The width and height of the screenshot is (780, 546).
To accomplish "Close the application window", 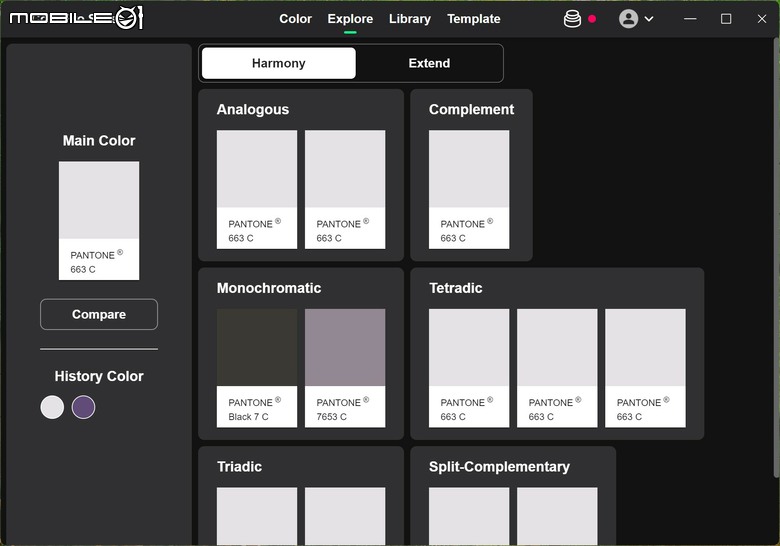I will pyautogui.click(x=762, y=19).
